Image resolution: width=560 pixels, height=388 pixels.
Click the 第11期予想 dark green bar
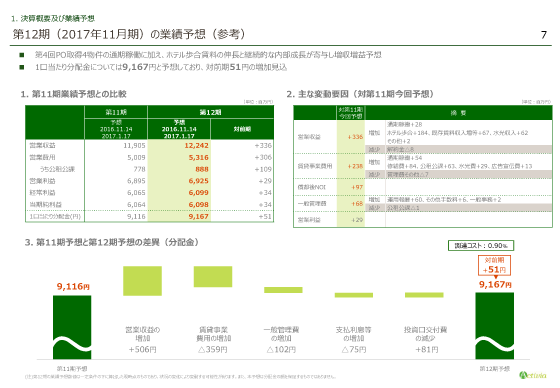pos(72,327)
